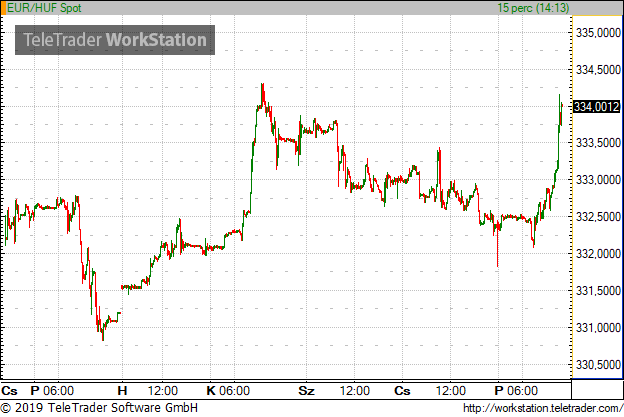This screenshot has height=417, width=624.
Task: Open the workstation.teletrader.com link
Action: [x=543, y=408]
